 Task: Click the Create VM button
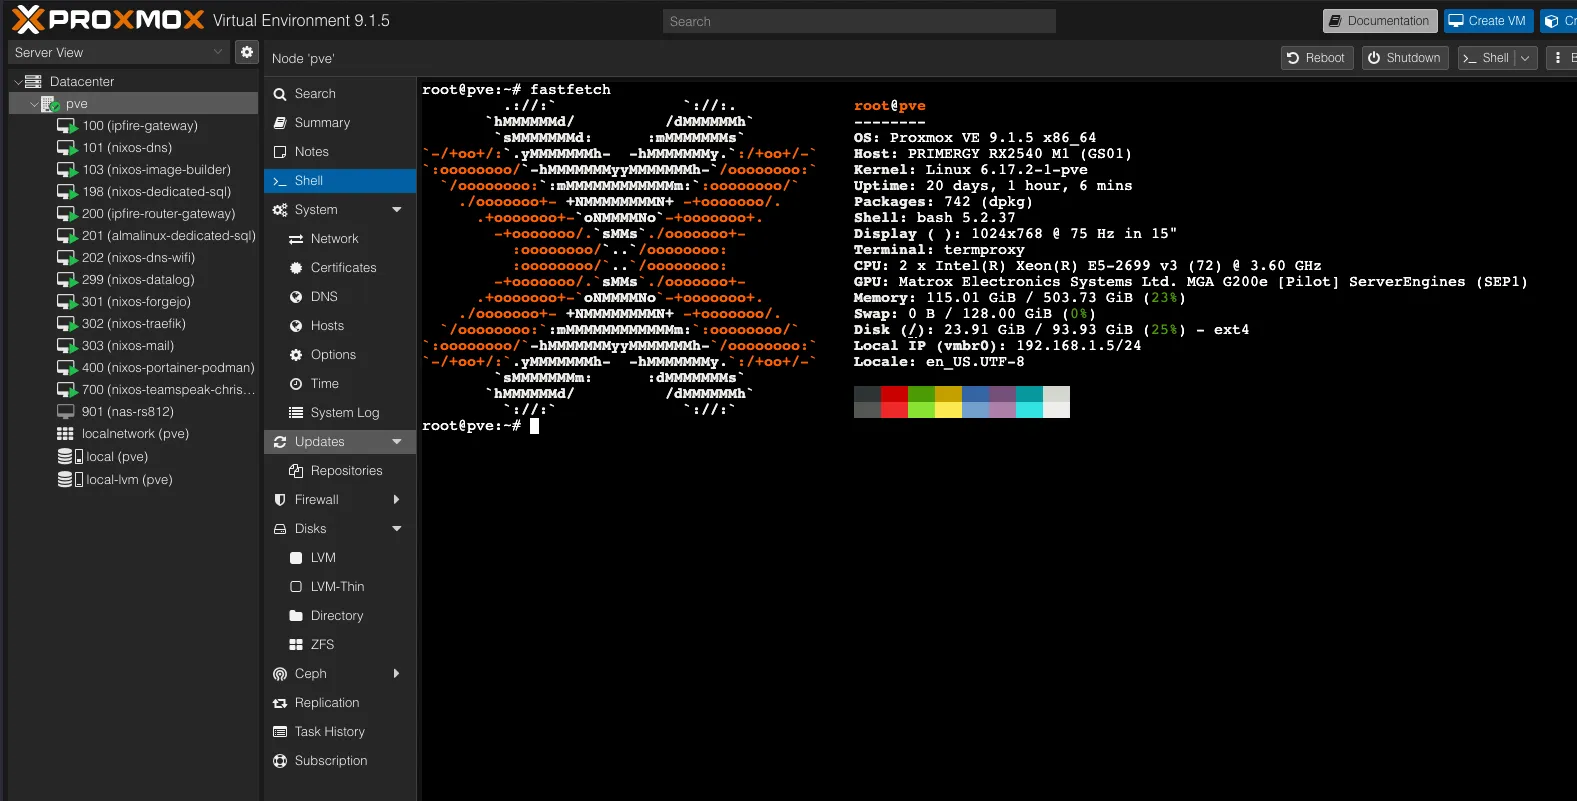(x=1487, y=21)
